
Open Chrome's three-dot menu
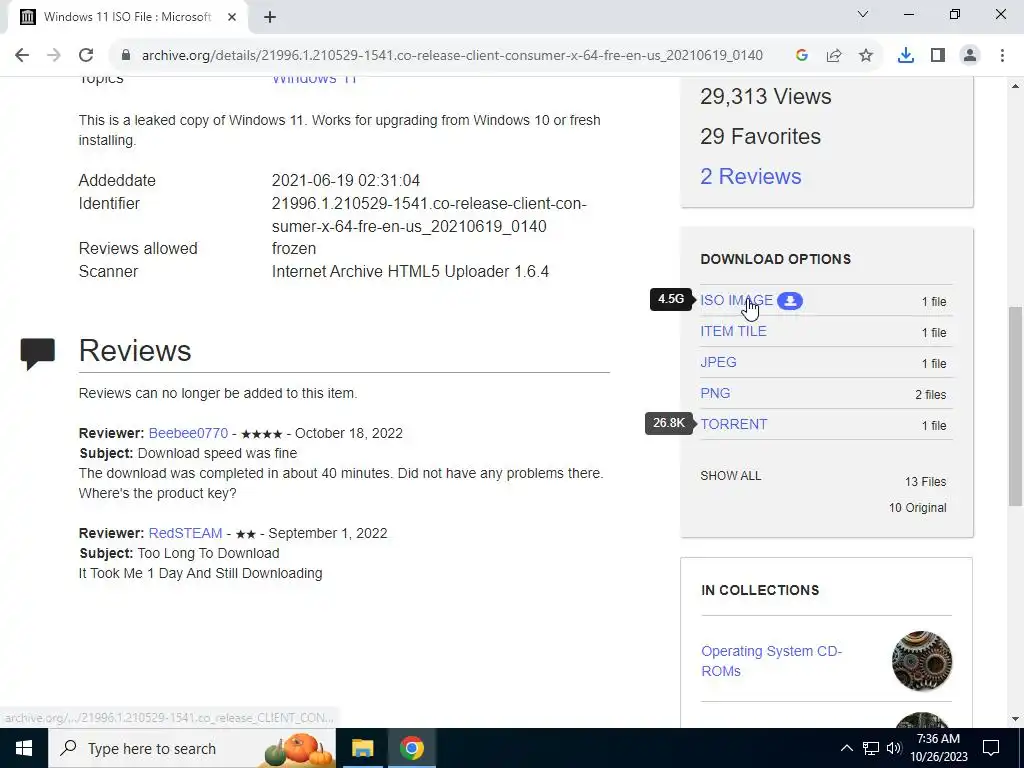[1002, 56]
